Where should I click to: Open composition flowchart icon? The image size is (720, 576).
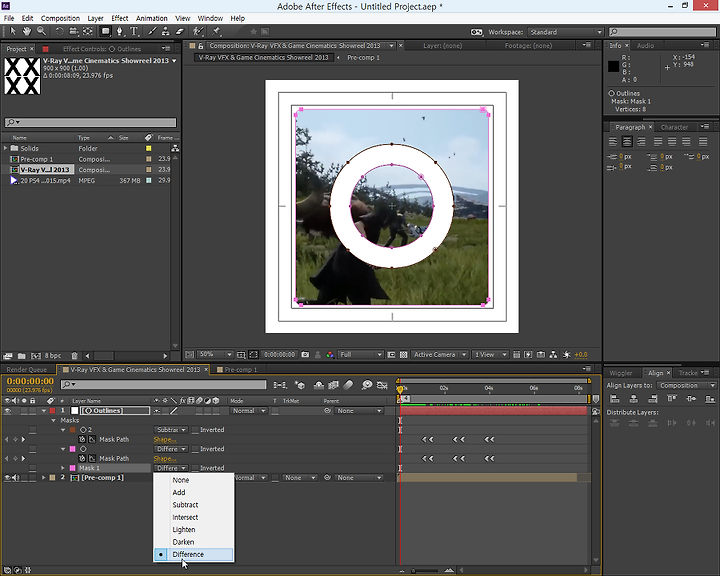coord(553,355)
